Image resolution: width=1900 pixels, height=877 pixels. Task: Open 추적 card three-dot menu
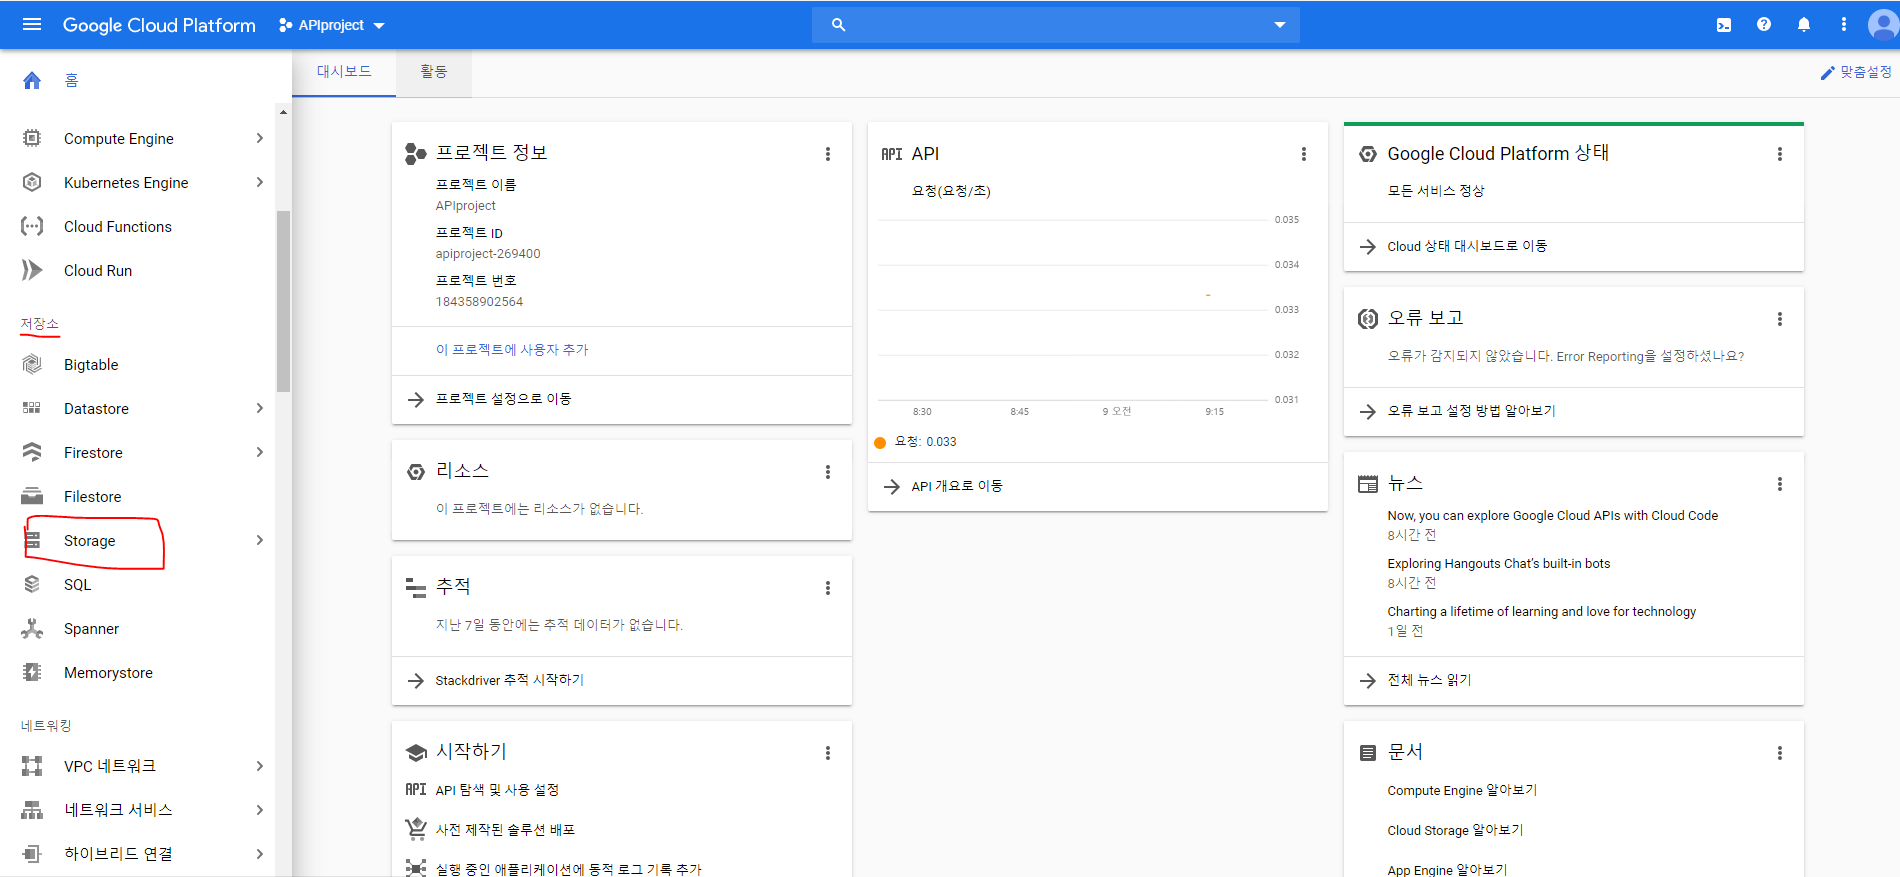(828, 588)
